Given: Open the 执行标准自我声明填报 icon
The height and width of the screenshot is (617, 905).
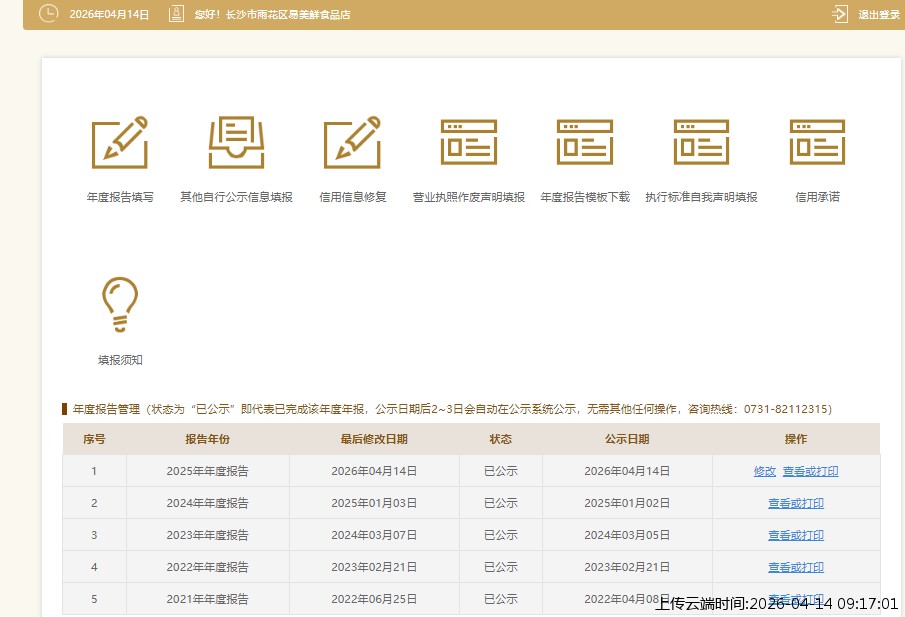Looking at the screenshot, I should [x=701, y=142].
